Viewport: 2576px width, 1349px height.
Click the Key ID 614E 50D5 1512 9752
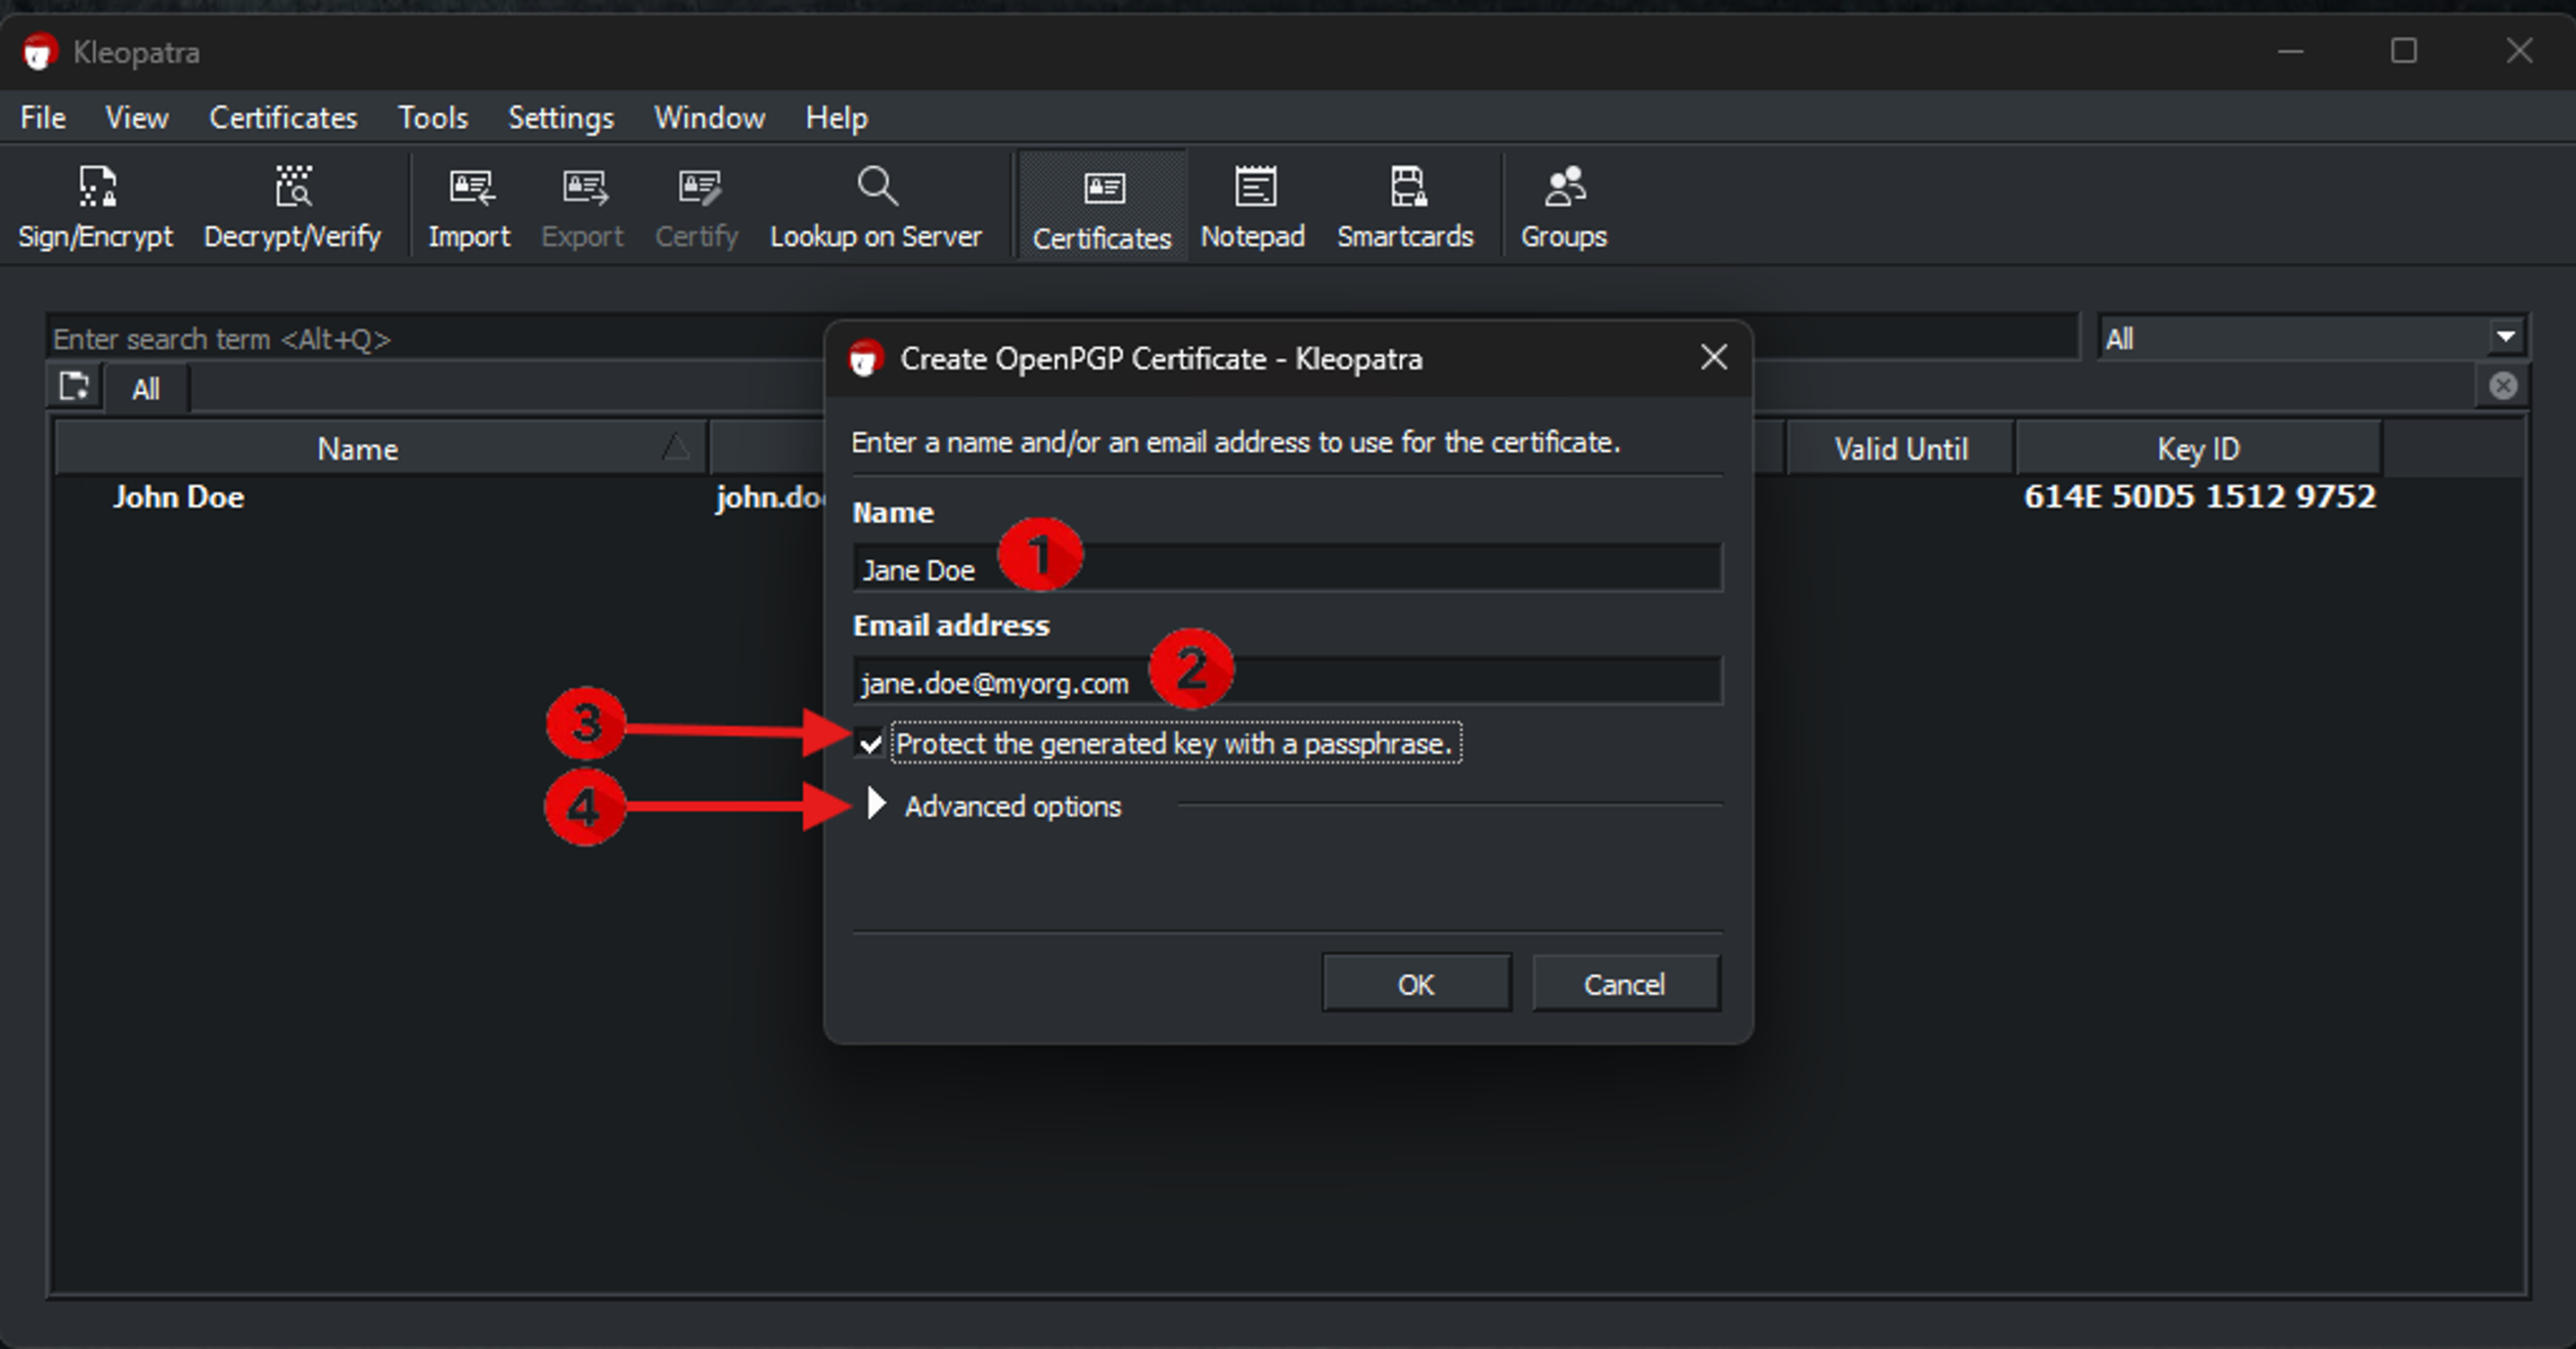tap(2199, 497)
